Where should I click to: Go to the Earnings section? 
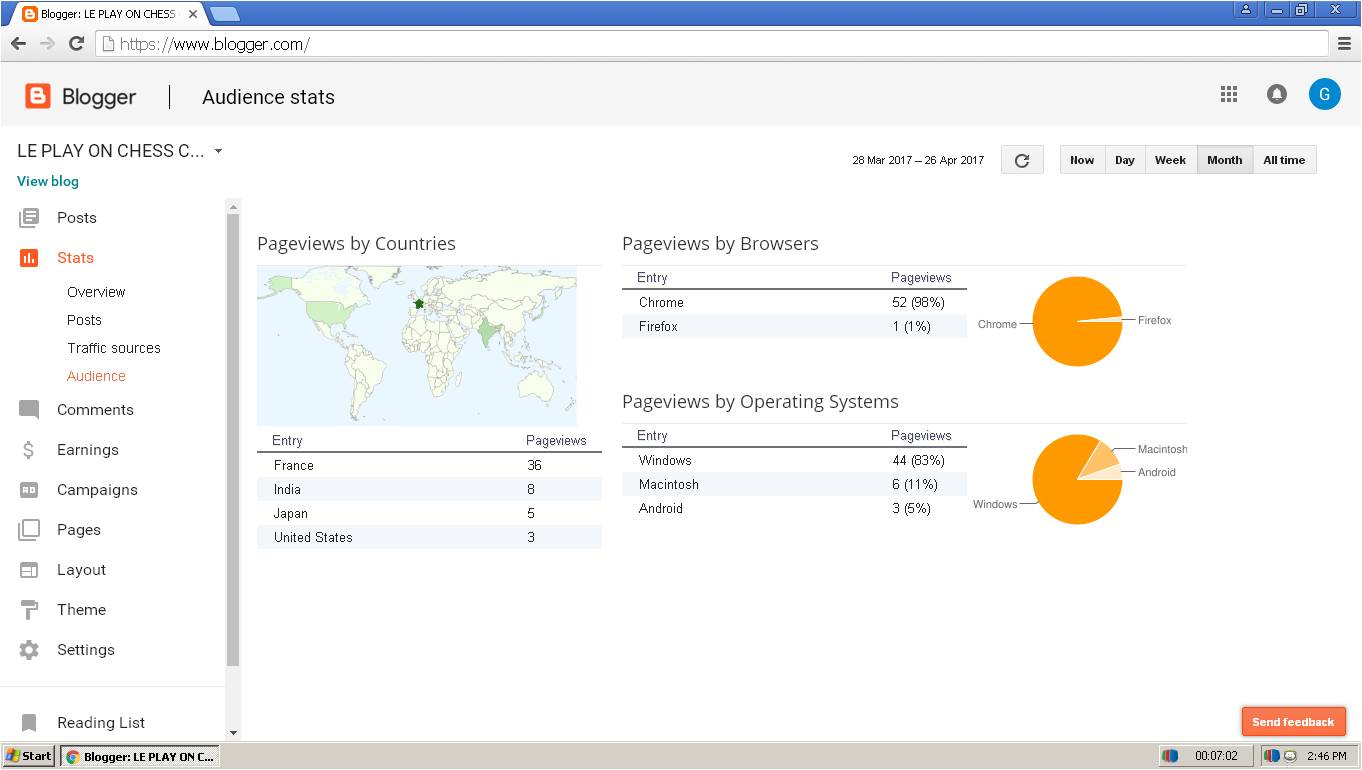[87, 450]
